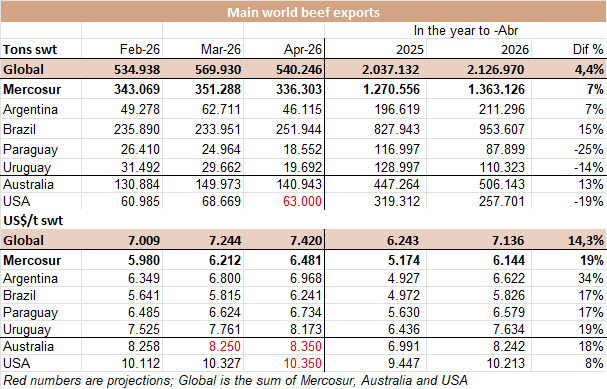Select USA price value 10.112

coord(141,363)
